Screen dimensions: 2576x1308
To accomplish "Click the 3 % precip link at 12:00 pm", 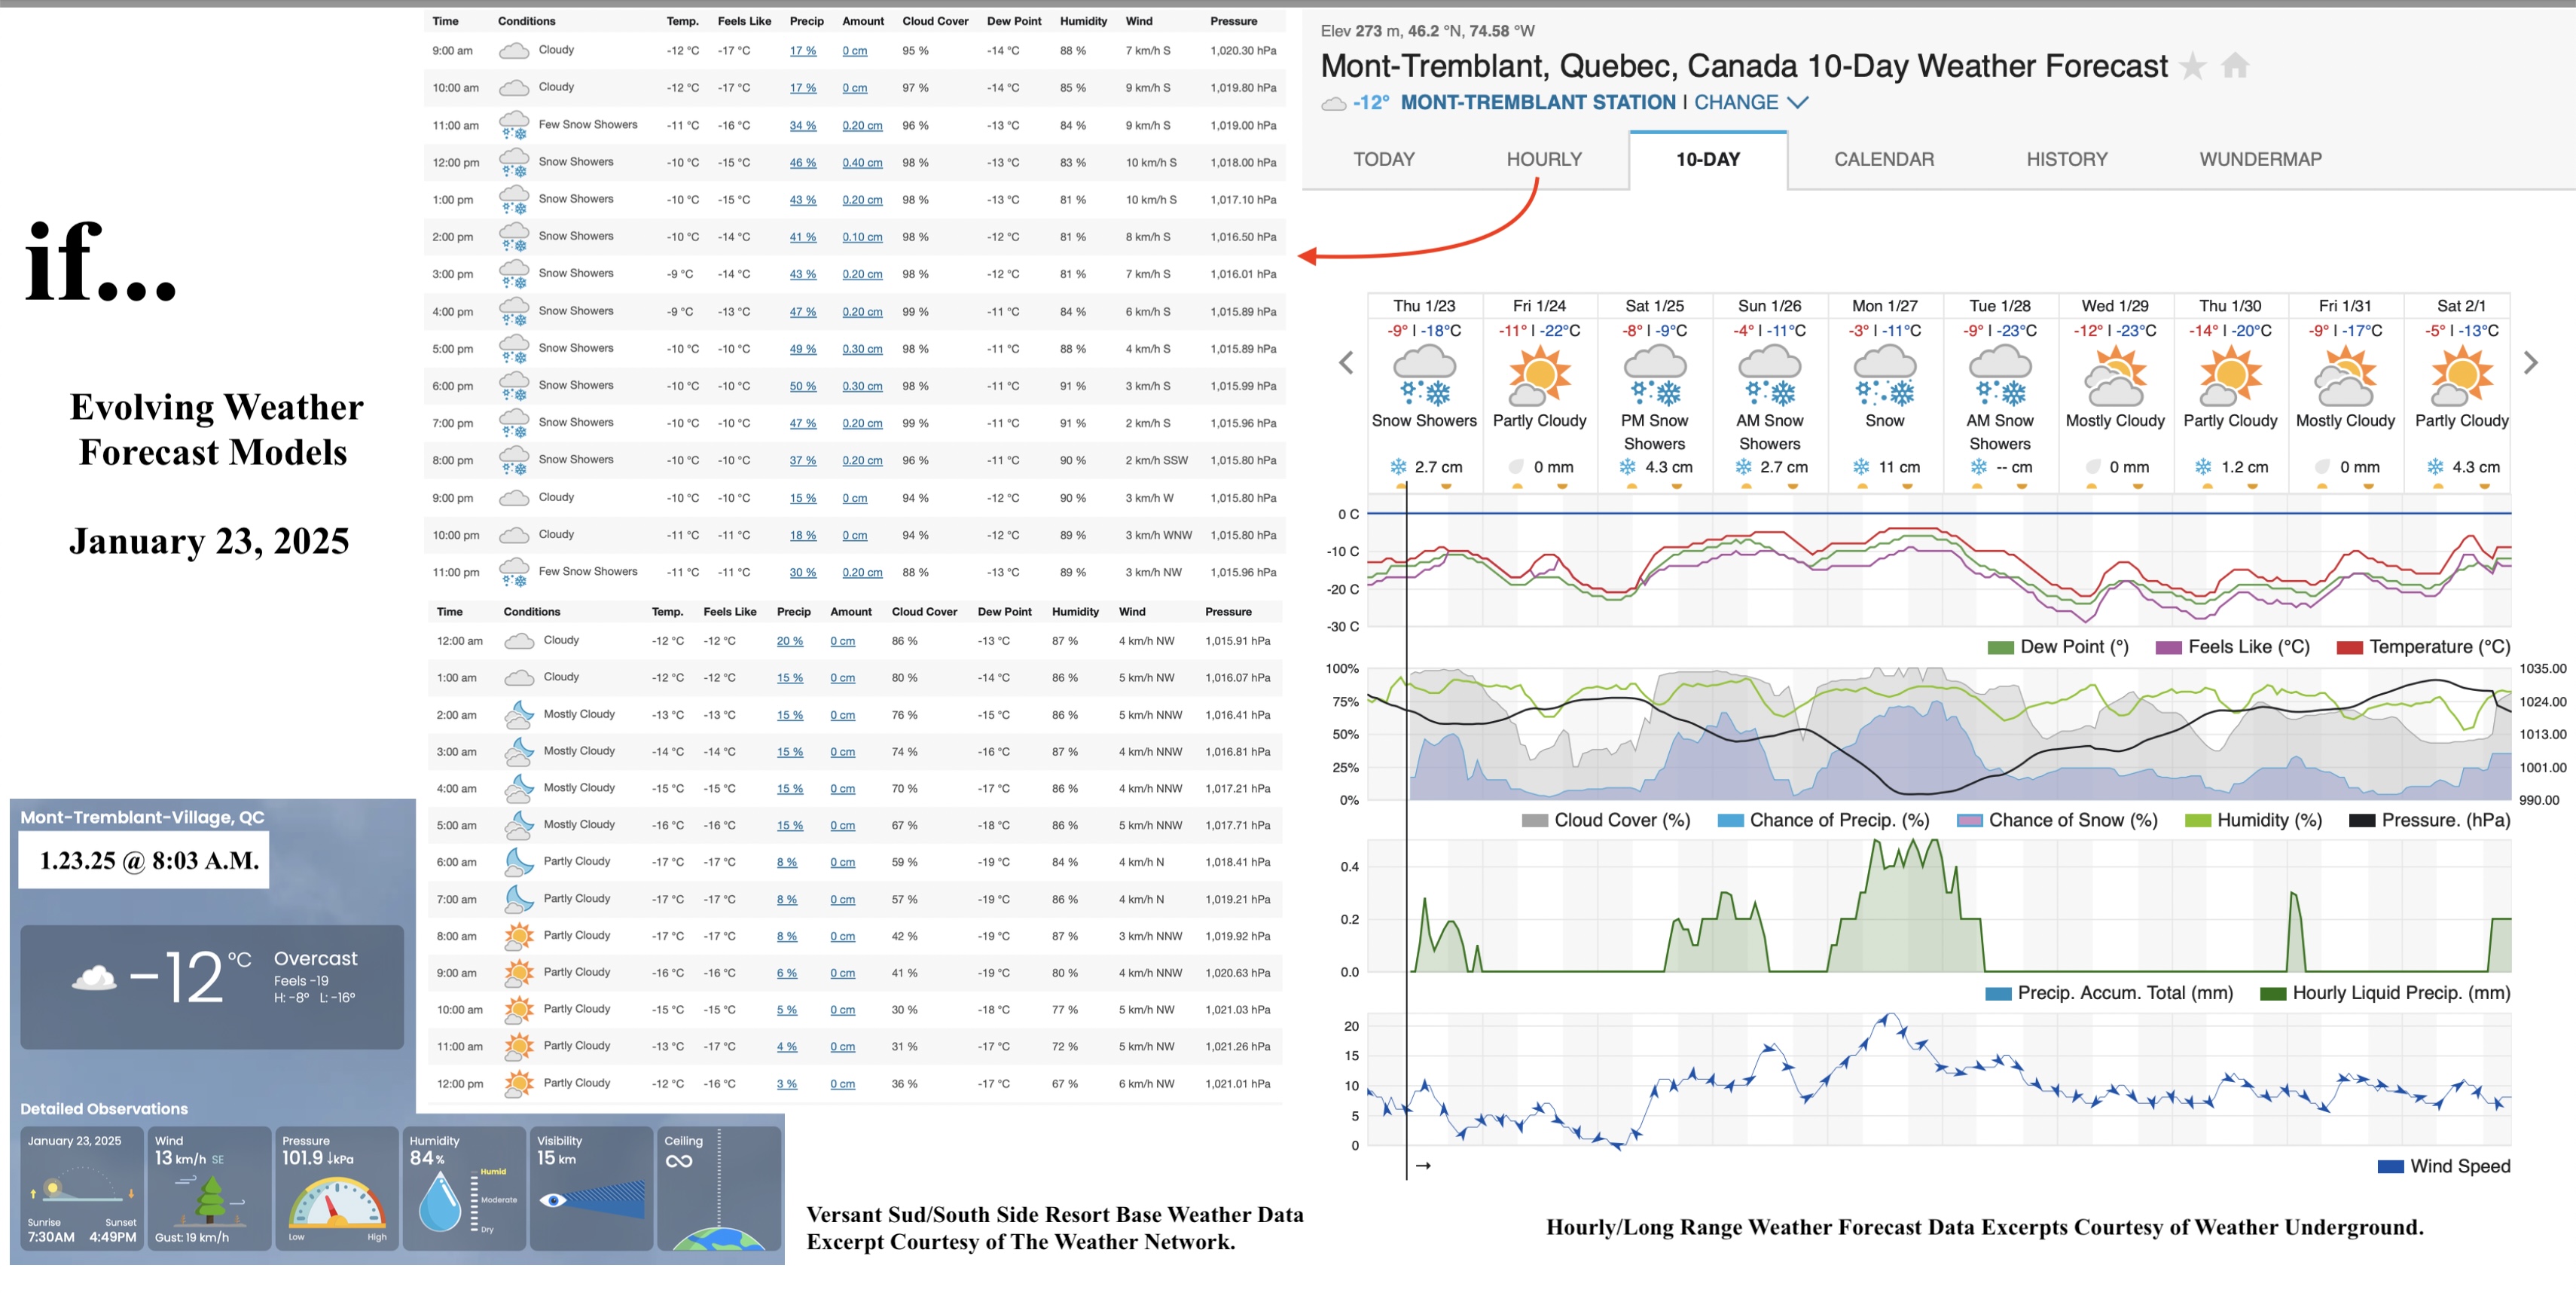I will pyautogui.click(x=787, y=1084).
